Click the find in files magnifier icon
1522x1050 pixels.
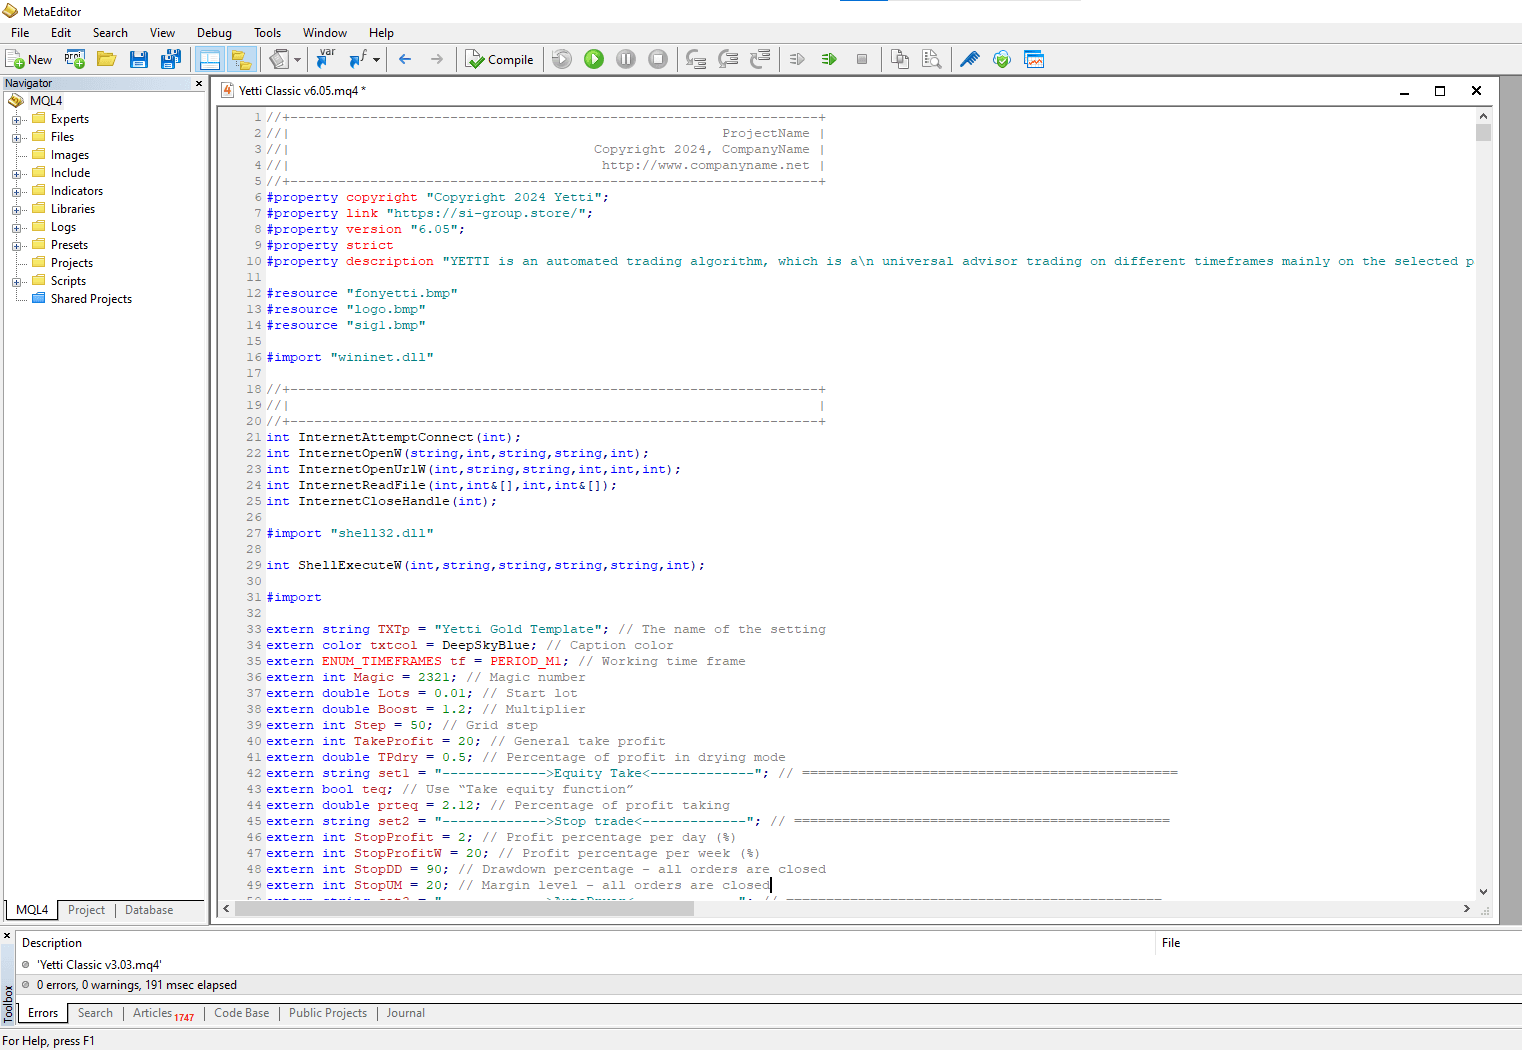(932, 60)
